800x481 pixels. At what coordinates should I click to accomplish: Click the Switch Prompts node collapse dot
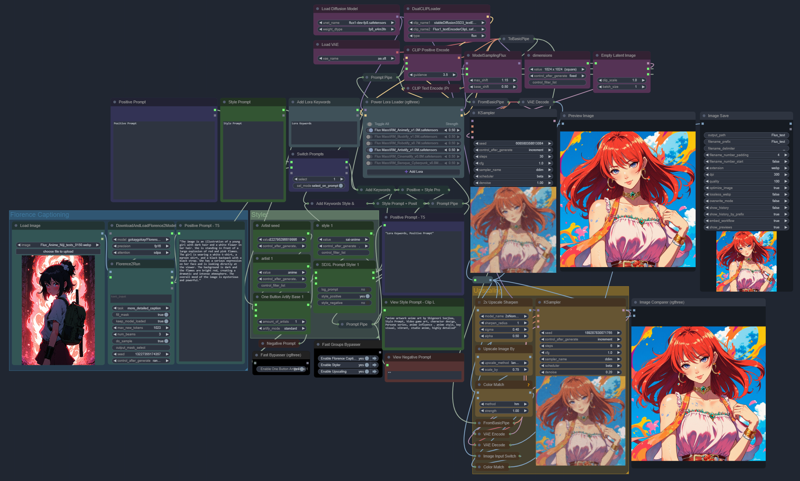(293, 154)
